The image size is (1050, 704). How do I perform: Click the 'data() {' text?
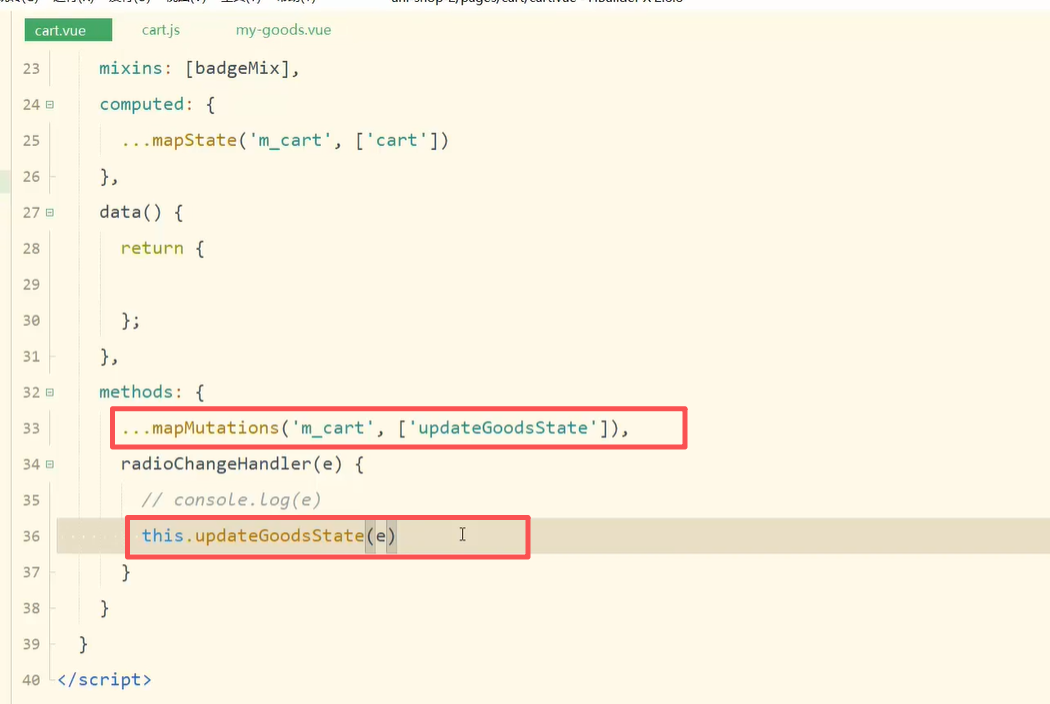(141, 212)
